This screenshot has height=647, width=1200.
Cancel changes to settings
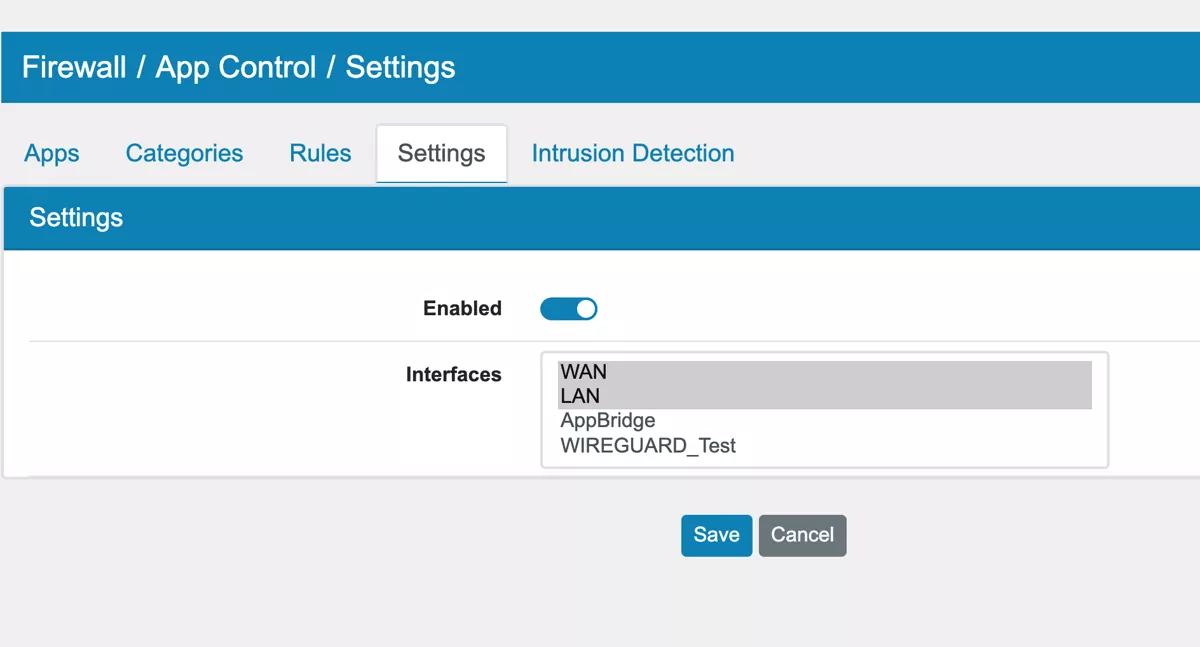point(802,535)
